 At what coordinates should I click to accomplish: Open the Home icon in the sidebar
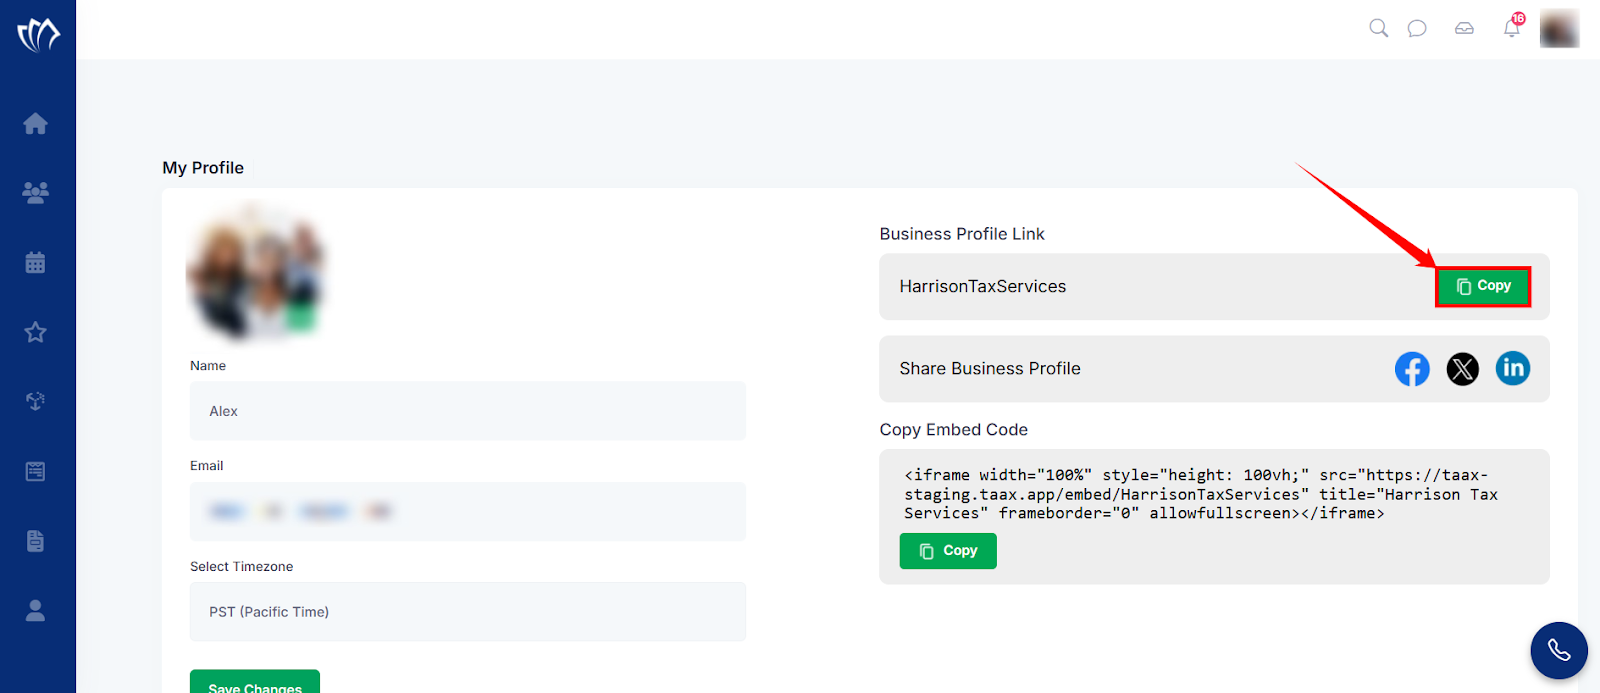coord(36,123)
